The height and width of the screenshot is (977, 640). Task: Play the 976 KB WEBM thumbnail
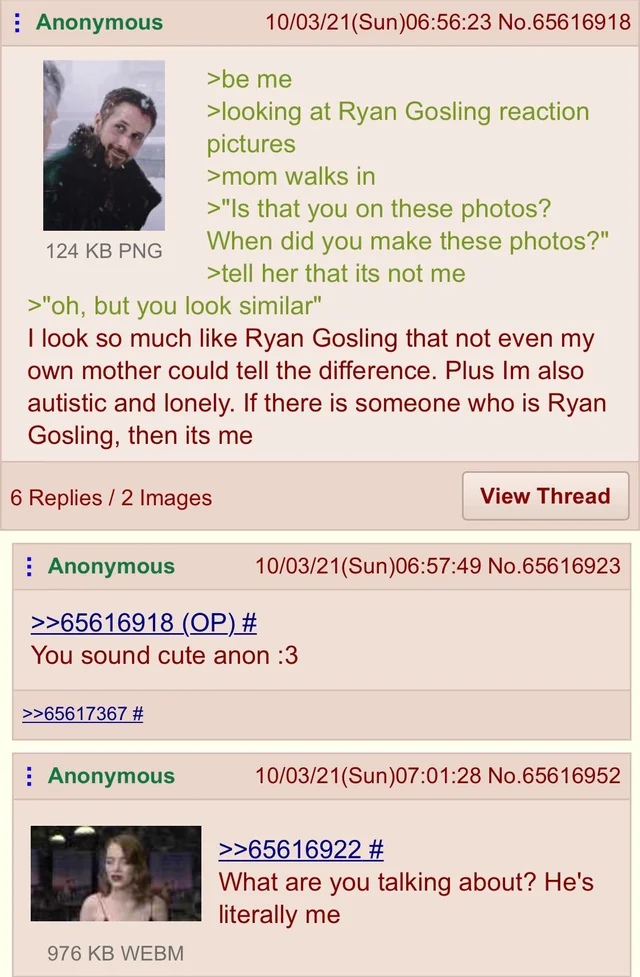(116, 873)
